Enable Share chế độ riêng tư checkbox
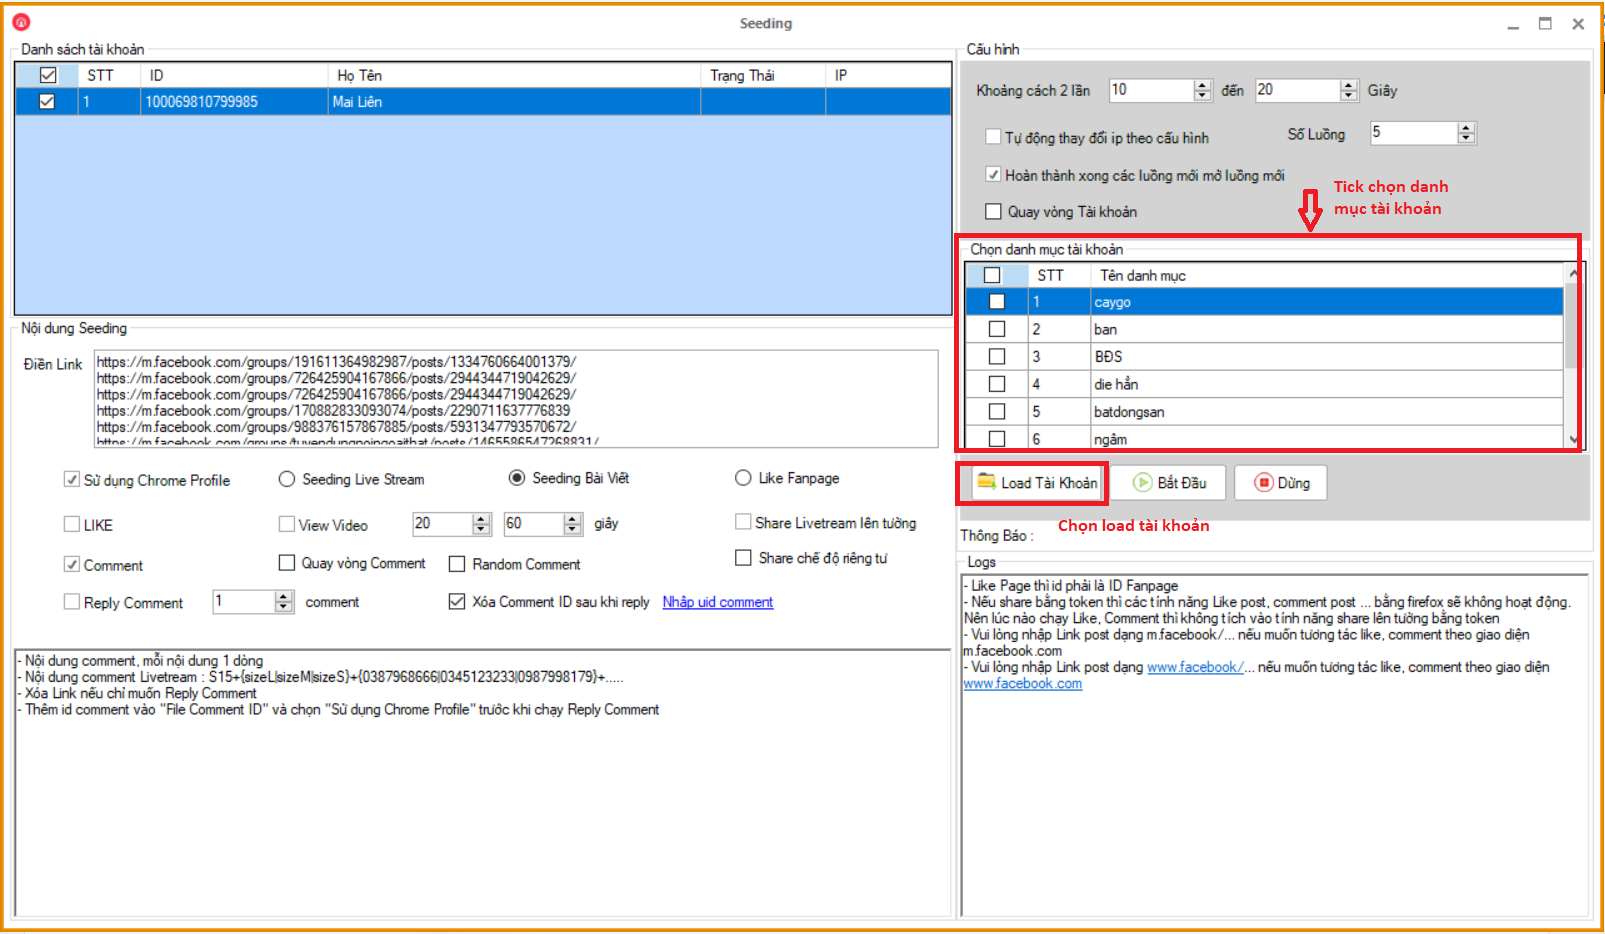 click(x=743, y=558)
